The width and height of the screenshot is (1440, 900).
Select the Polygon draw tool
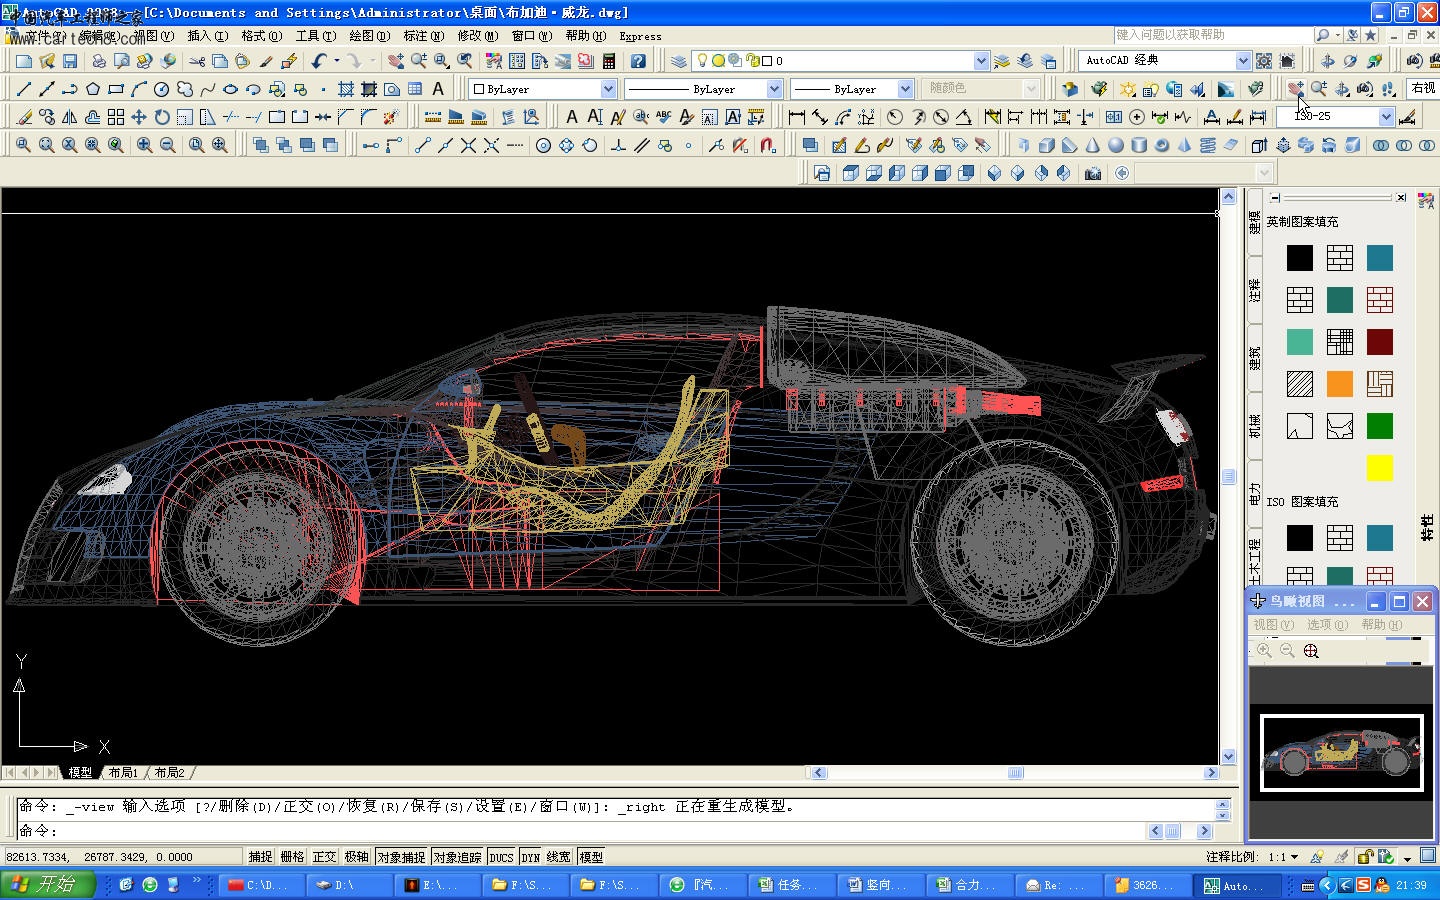93,89
